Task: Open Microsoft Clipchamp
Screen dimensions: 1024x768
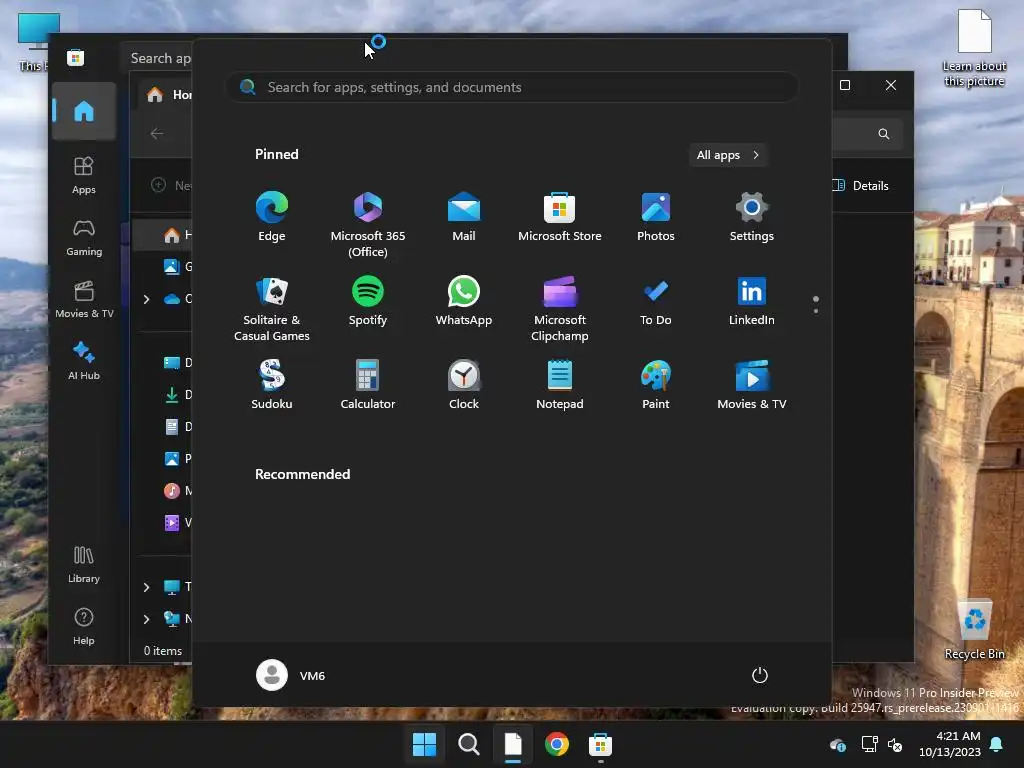Action: [x=560, y=308]
